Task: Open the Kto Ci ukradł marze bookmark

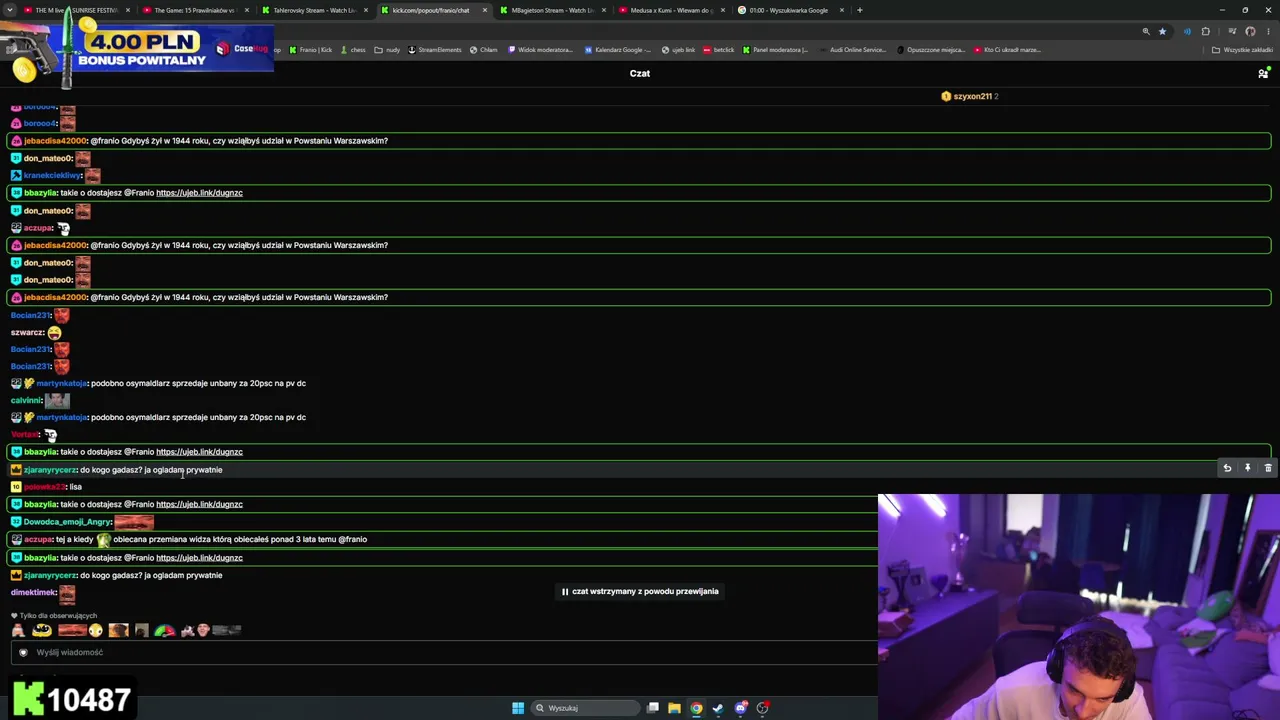Action: (x=1008, y=50)
